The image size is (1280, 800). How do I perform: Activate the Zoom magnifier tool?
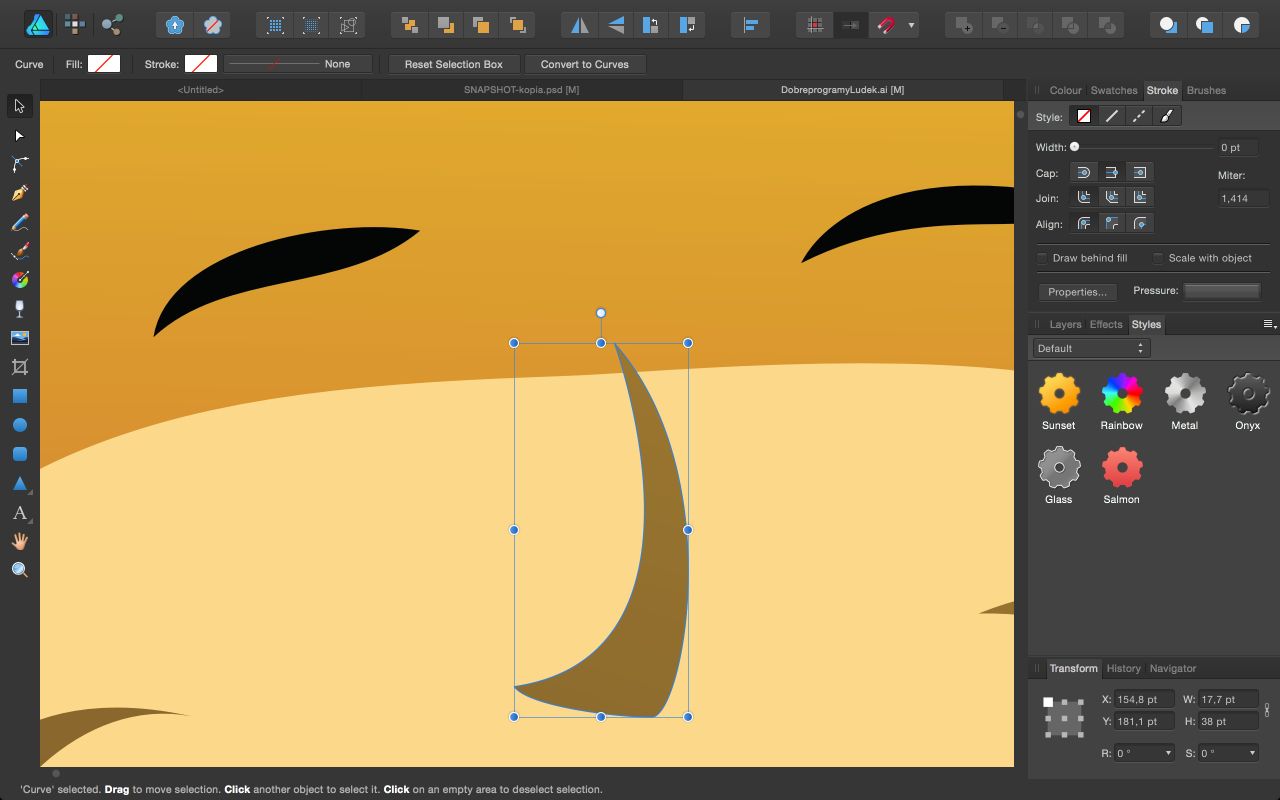pos(19,570)
